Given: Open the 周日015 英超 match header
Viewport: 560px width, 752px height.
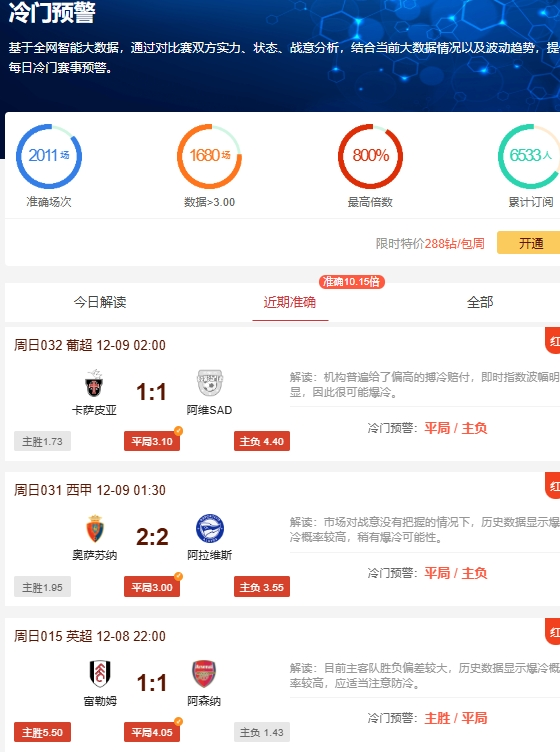Looking at the screenshot, I should tap(90, 636).
